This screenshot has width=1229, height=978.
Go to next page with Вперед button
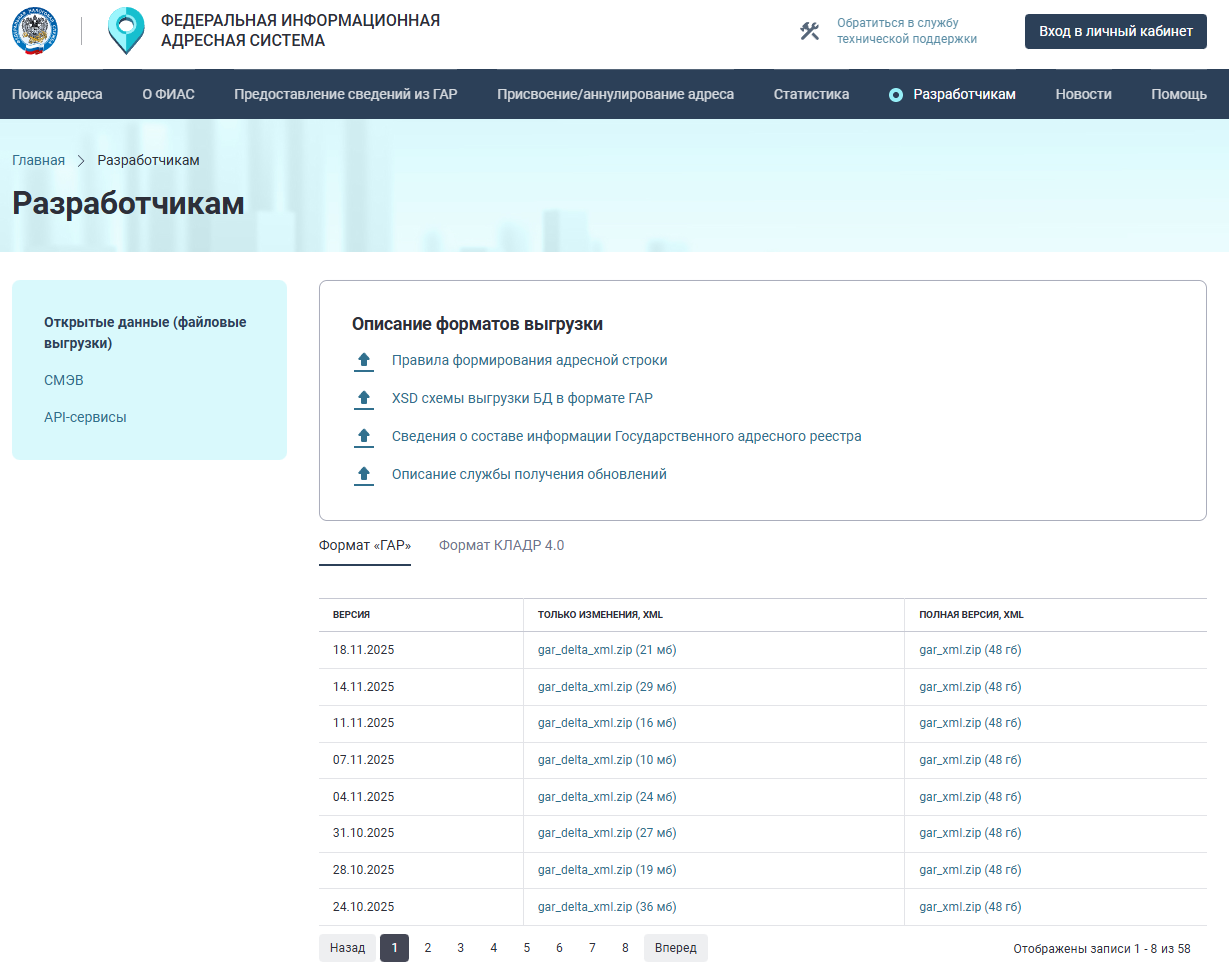(x=675, y=948)
